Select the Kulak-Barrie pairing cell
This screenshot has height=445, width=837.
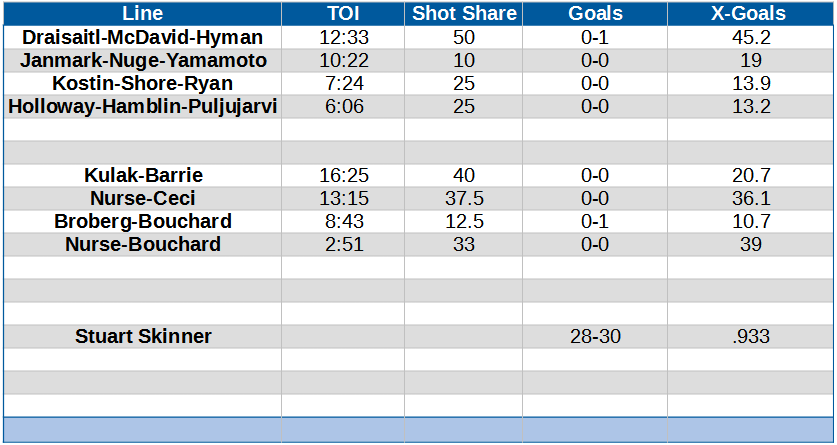point(143,176)
